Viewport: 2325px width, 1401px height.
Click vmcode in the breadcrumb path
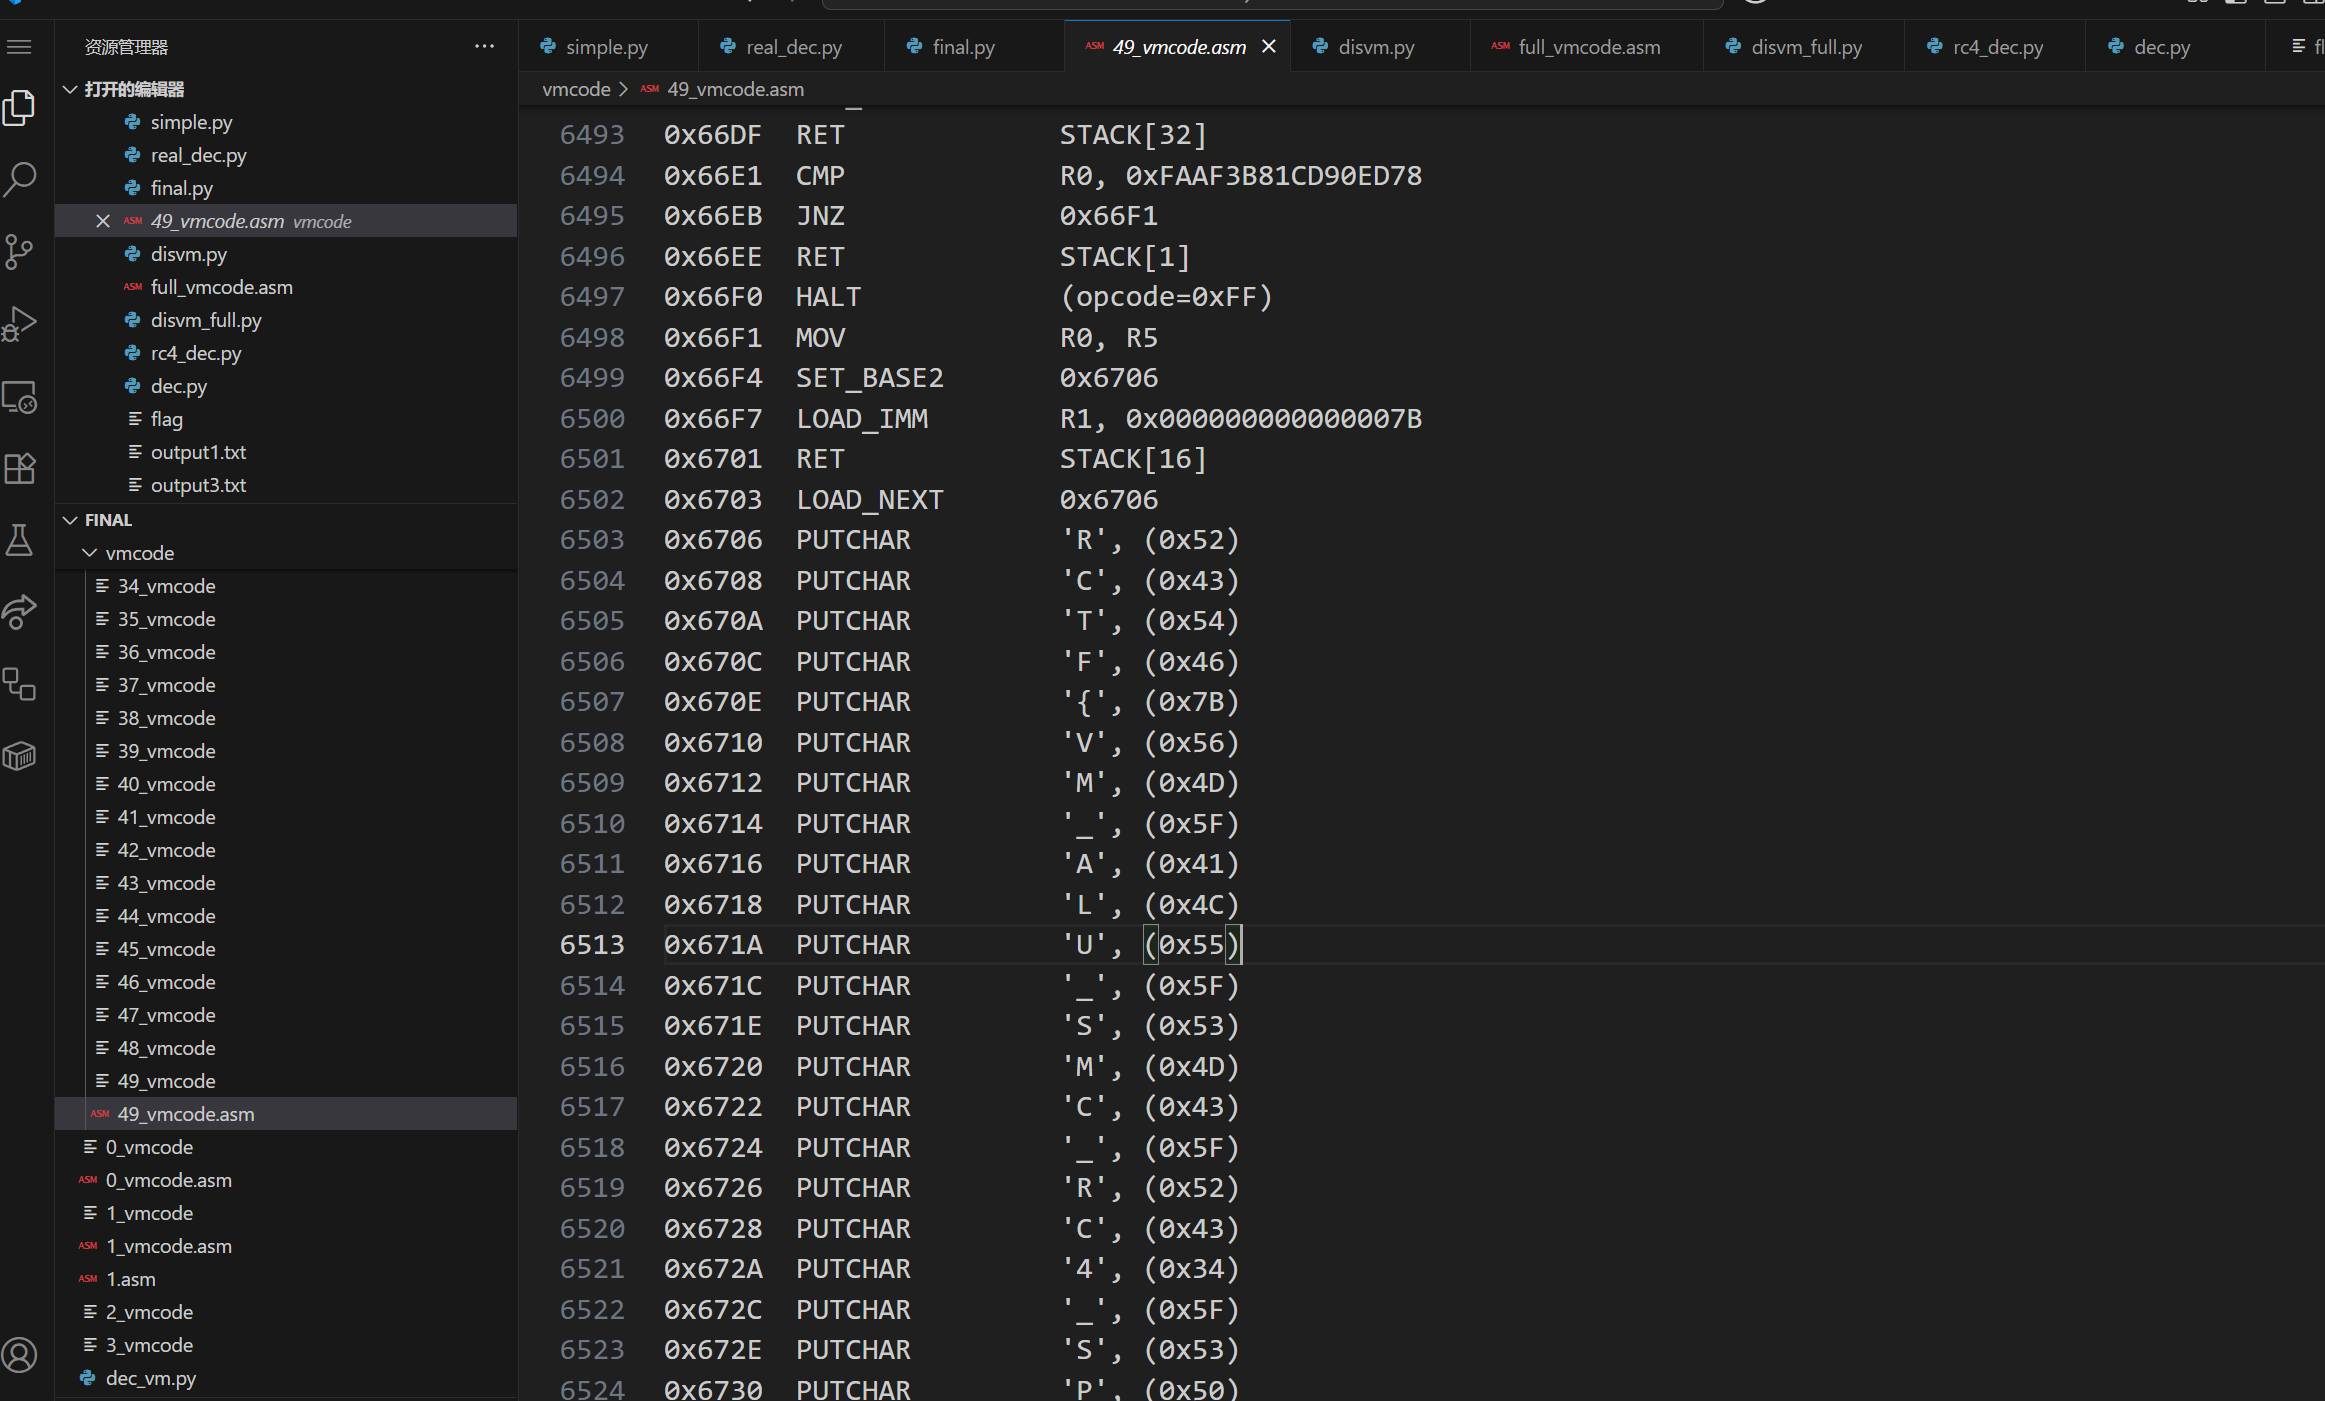(576, 89)
